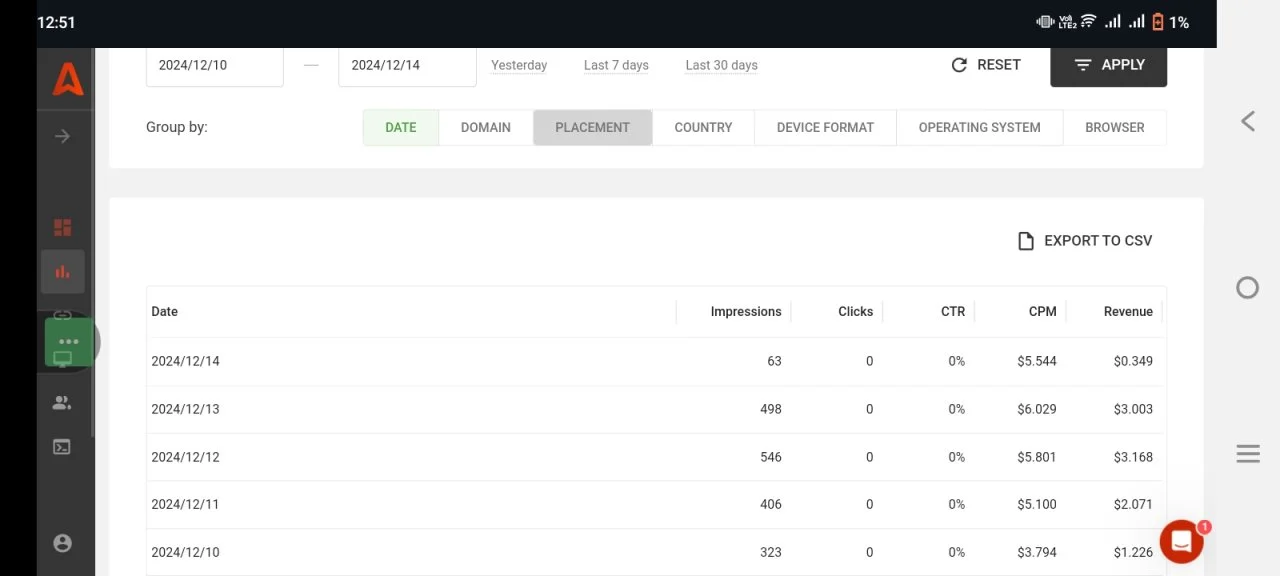This screenshot has width=1280, height=576.
Task: Sort by the CPM column header
Action: coord(1043,312)
